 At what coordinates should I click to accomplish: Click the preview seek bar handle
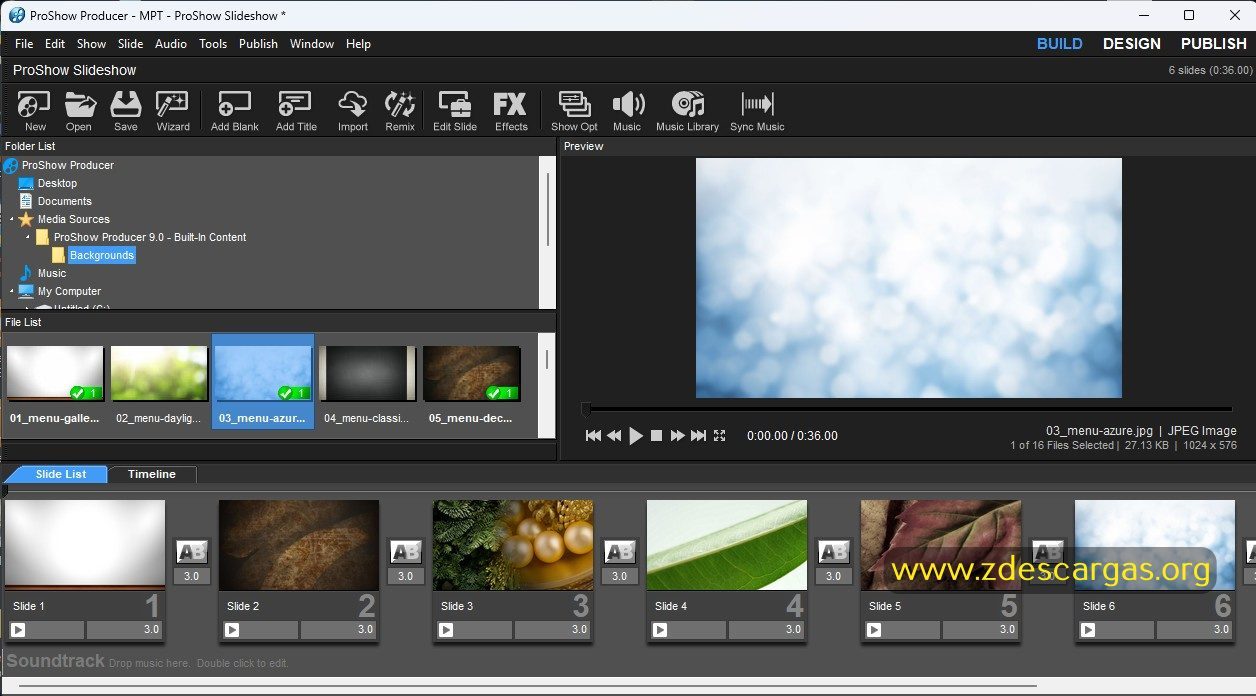(586, 408)
